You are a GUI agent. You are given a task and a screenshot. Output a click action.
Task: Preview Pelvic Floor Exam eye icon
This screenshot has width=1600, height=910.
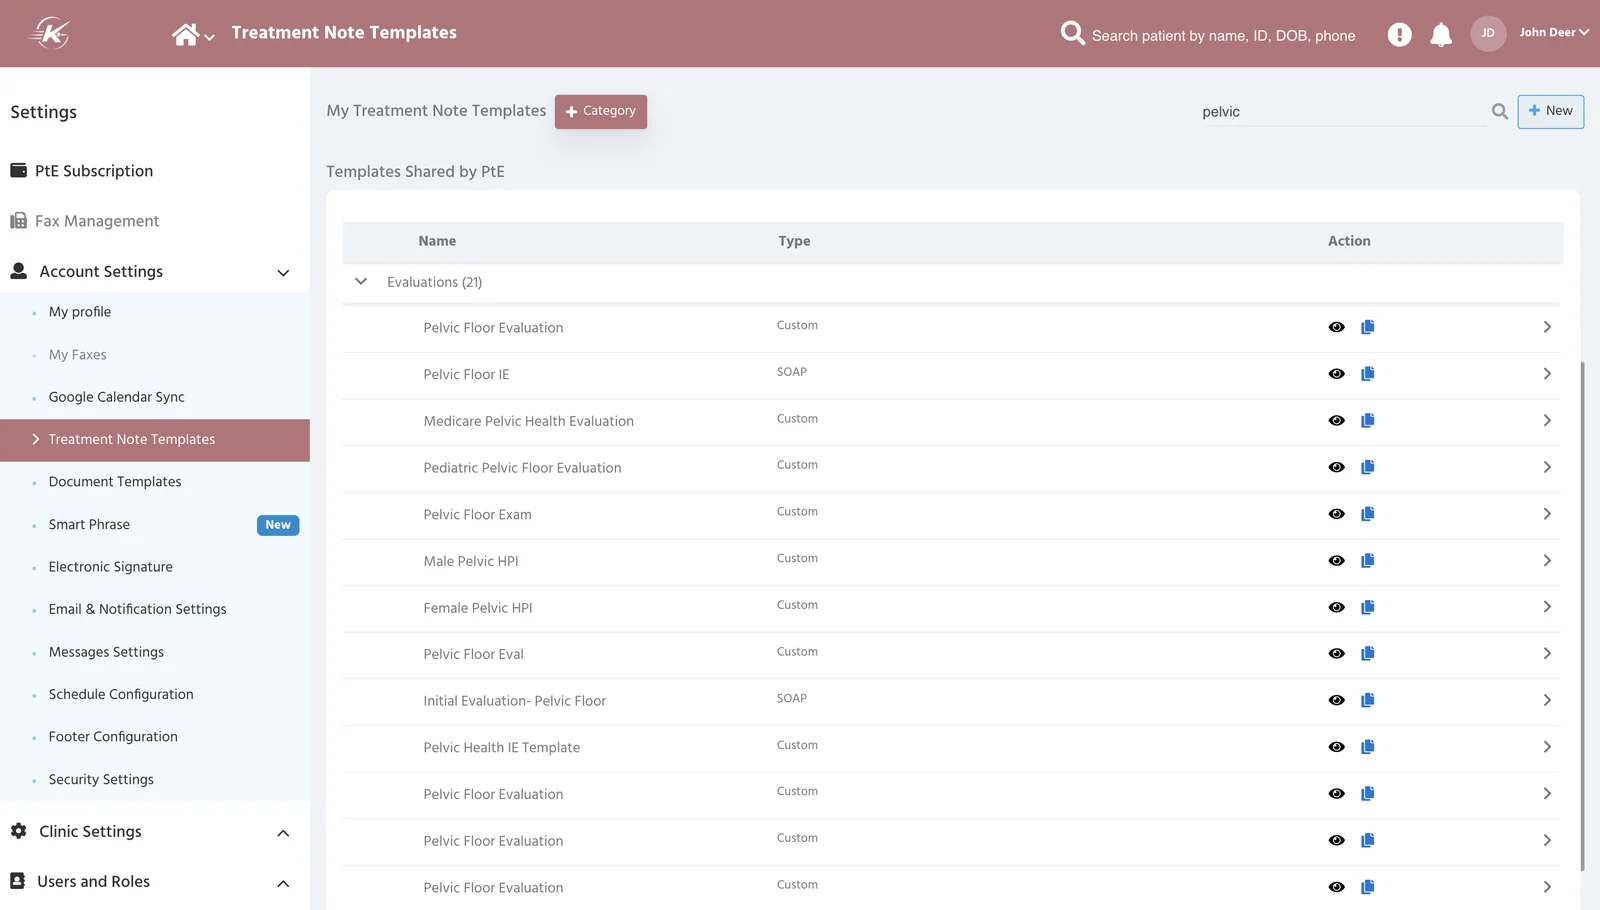(1336, 514)
